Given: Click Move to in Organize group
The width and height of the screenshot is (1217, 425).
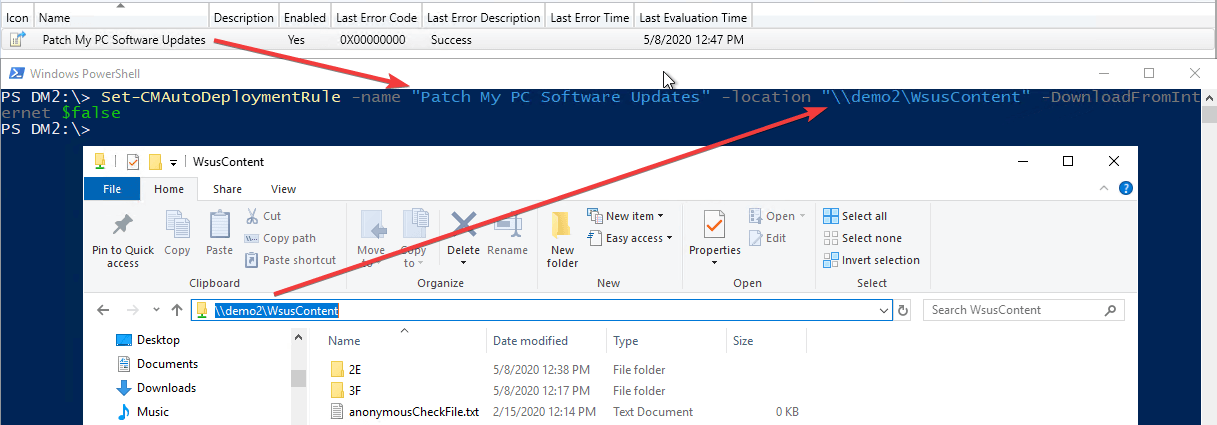Looking at the screenshot, I should click(371, 239).
